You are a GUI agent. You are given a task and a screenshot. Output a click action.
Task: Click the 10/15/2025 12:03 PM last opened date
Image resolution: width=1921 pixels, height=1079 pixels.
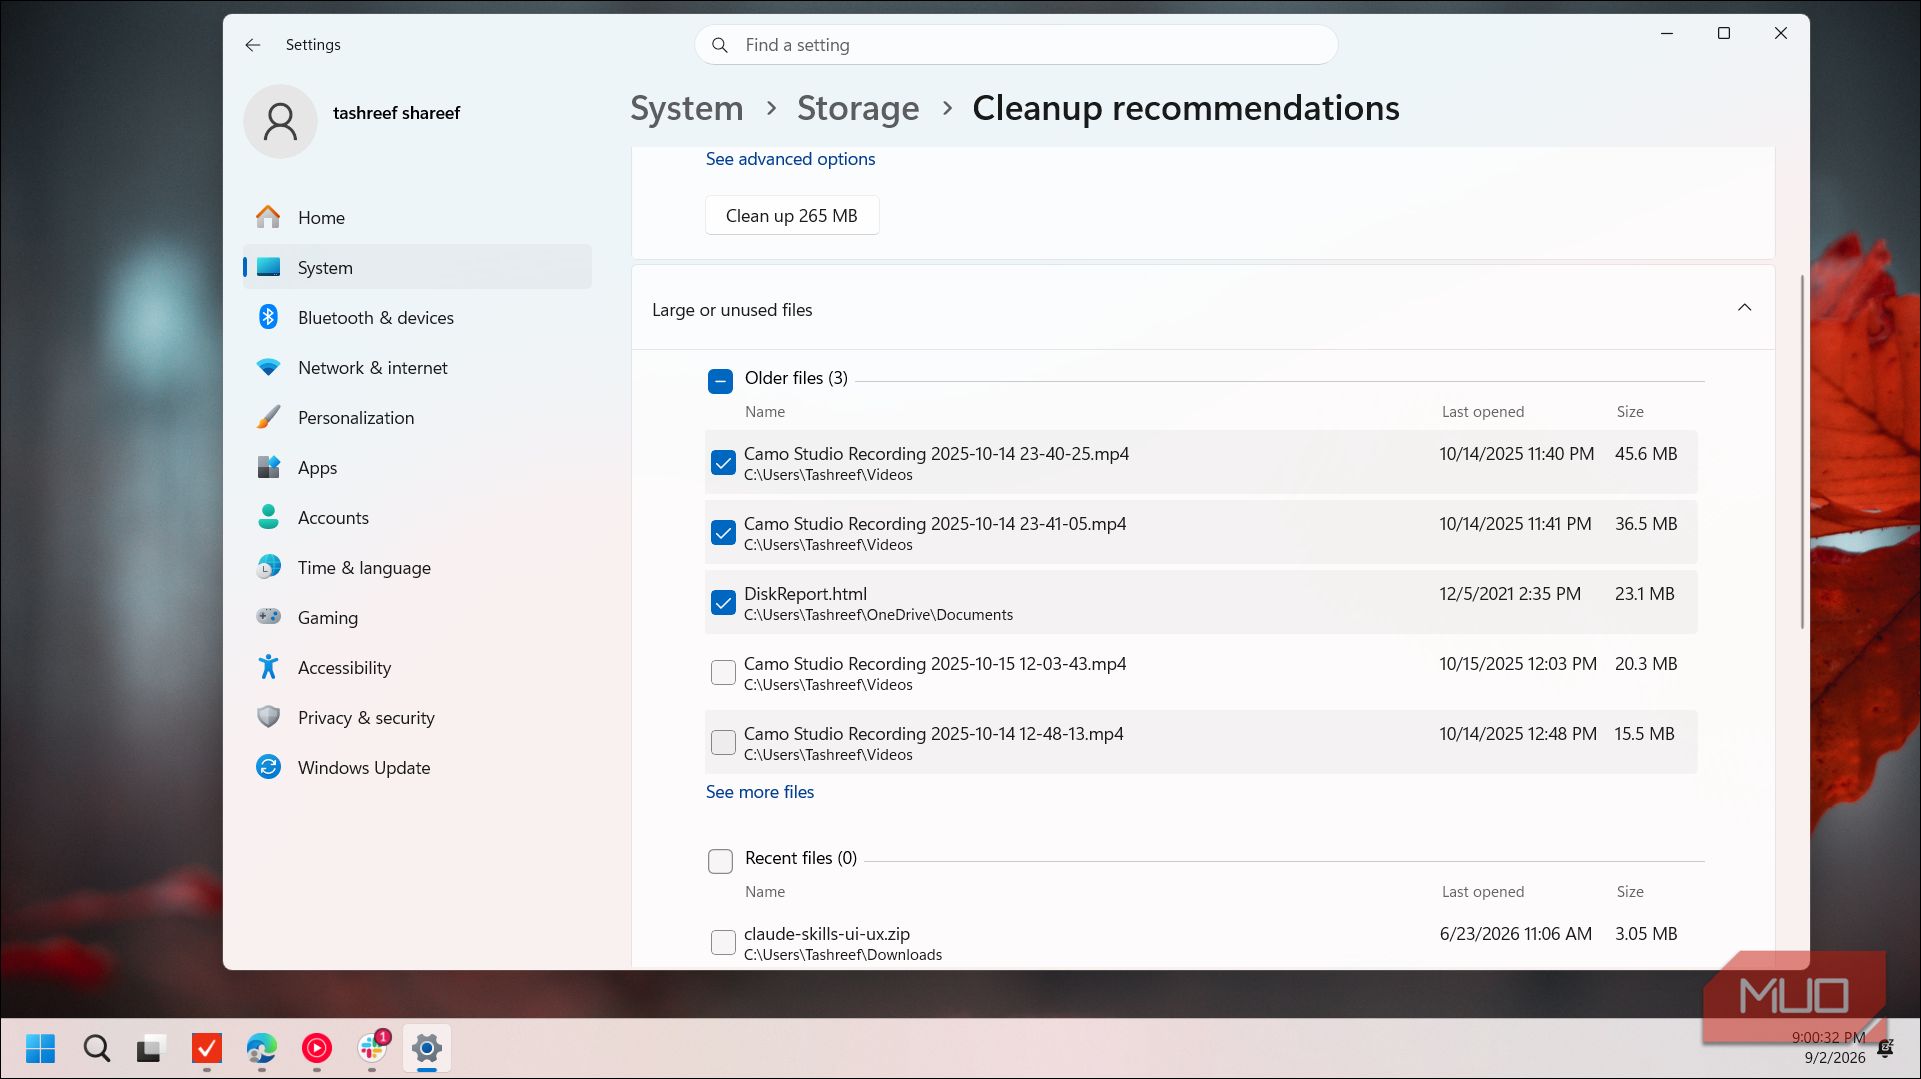pyautogui.click(x=1518, y=664)
